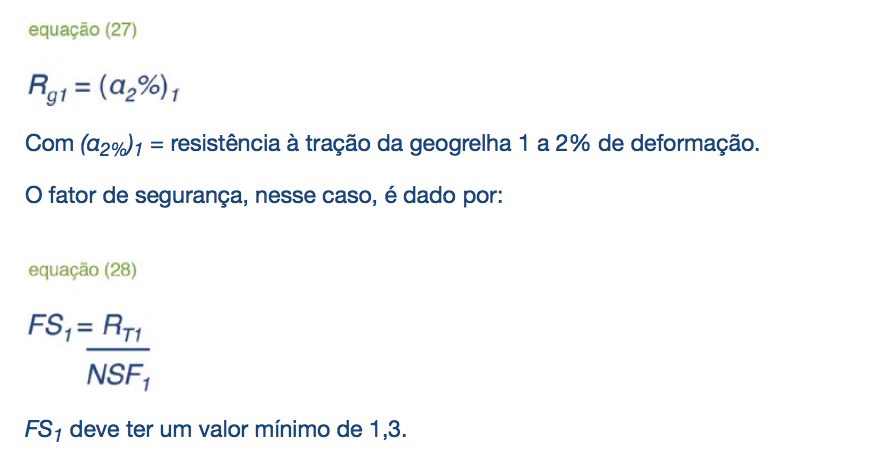Click the green "equação (27)" label
The width and height of the screenshot is (878, 458).
coord(82,29)
